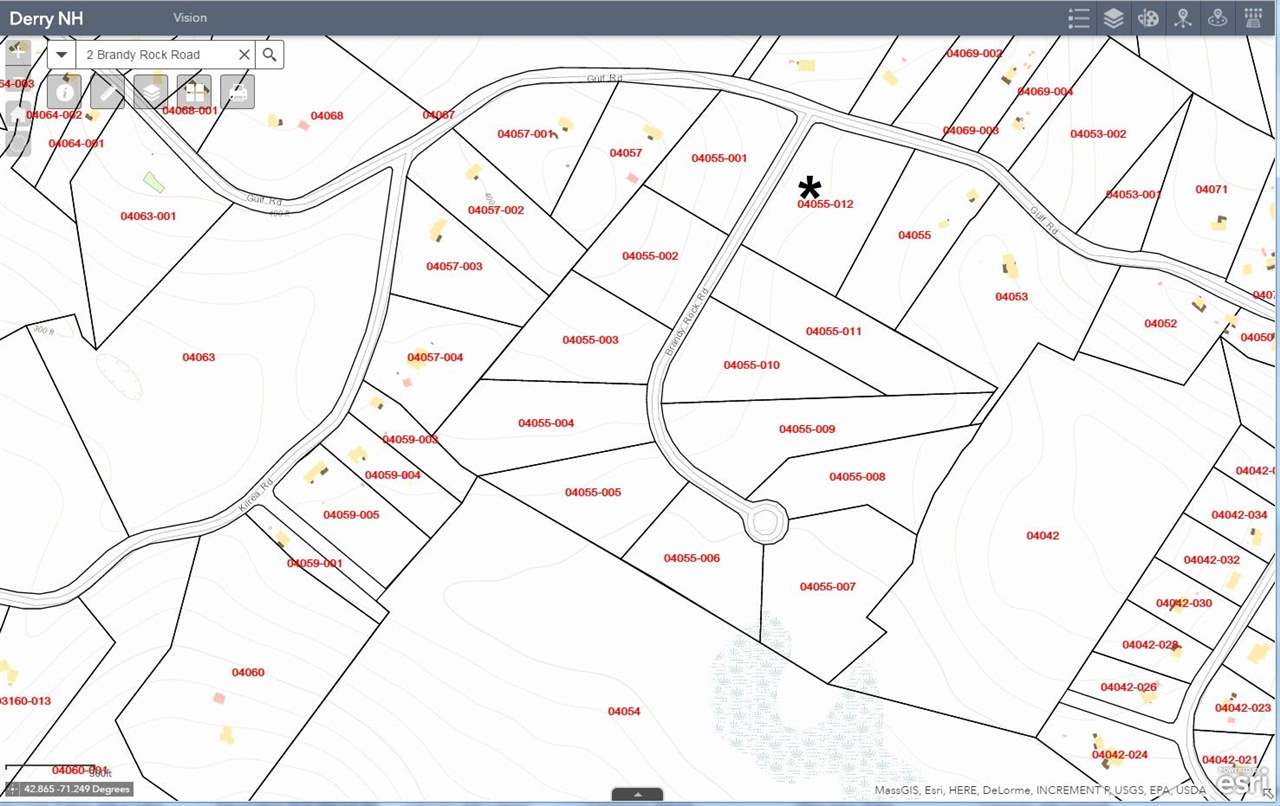Click the coordinates icon beside 42.865 -71.249
Image resolution: width=1280 pixels, height=806 pixels.
(x=13, y=789)
